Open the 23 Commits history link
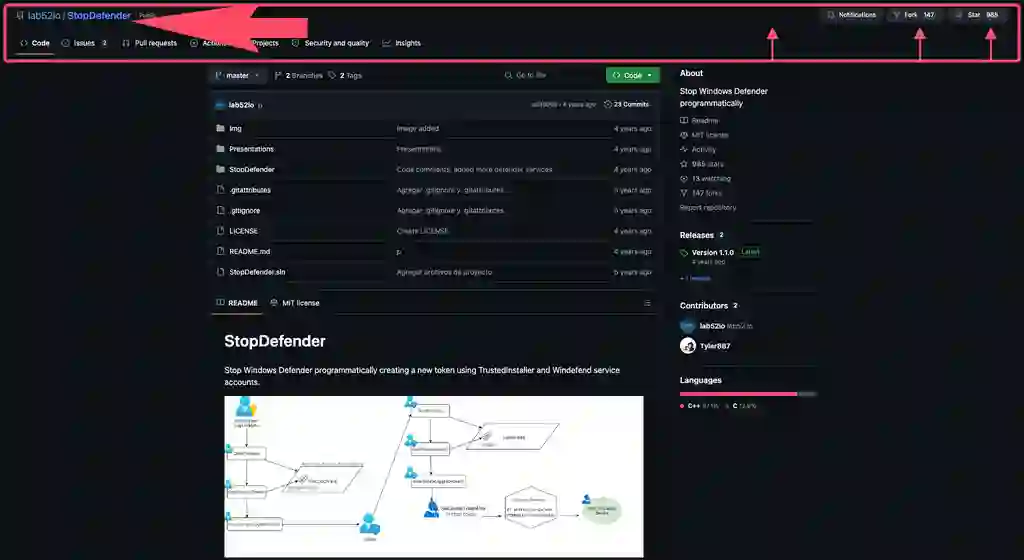The width and height of the screenshot is (1024, 560). coord(626,104)
